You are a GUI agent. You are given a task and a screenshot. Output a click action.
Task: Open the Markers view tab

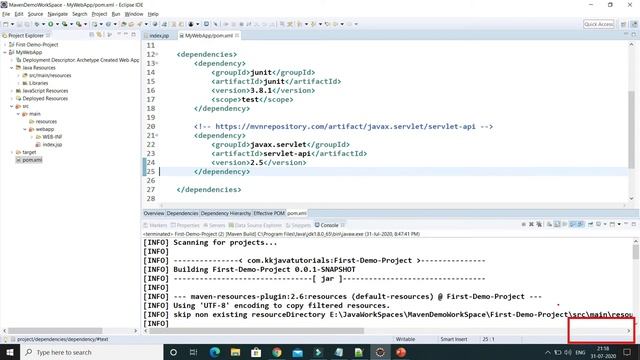pyautogui.click(x=156, y=225)
